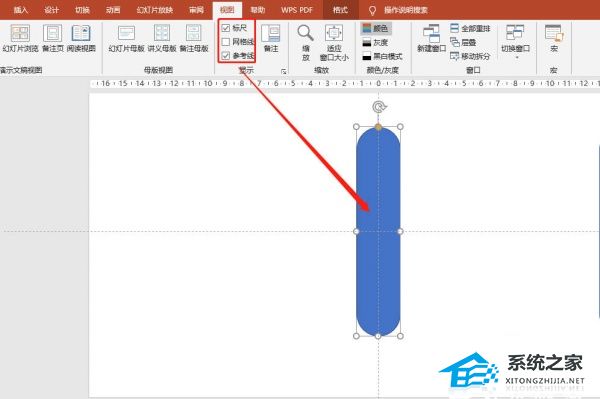600x399 pixels.
Task: Switch to Notes Page (备注页) view
Action: [x=52, y=38]
